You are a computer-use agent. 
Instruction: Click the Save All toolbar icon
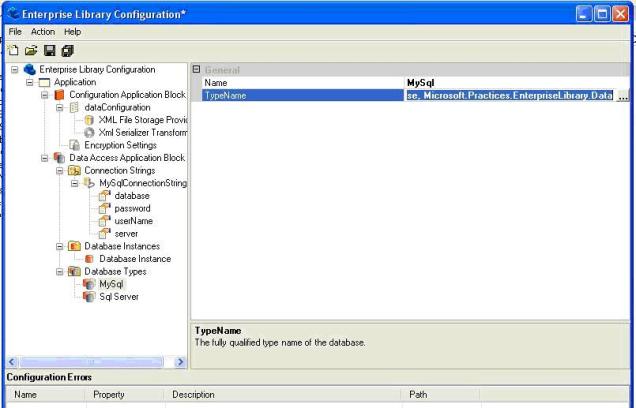click(67, 50)
